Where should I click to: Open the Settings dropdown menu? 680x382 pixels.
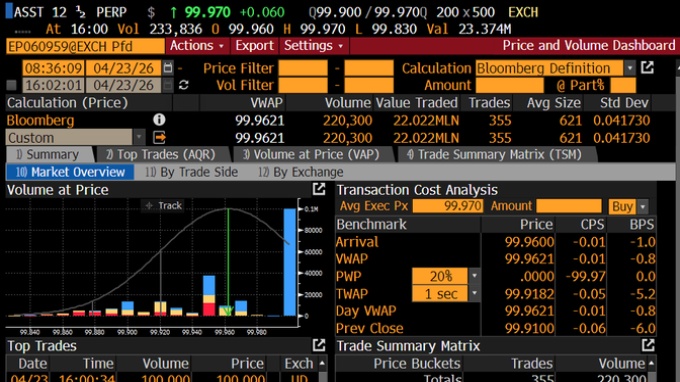[x=313, y=46]
